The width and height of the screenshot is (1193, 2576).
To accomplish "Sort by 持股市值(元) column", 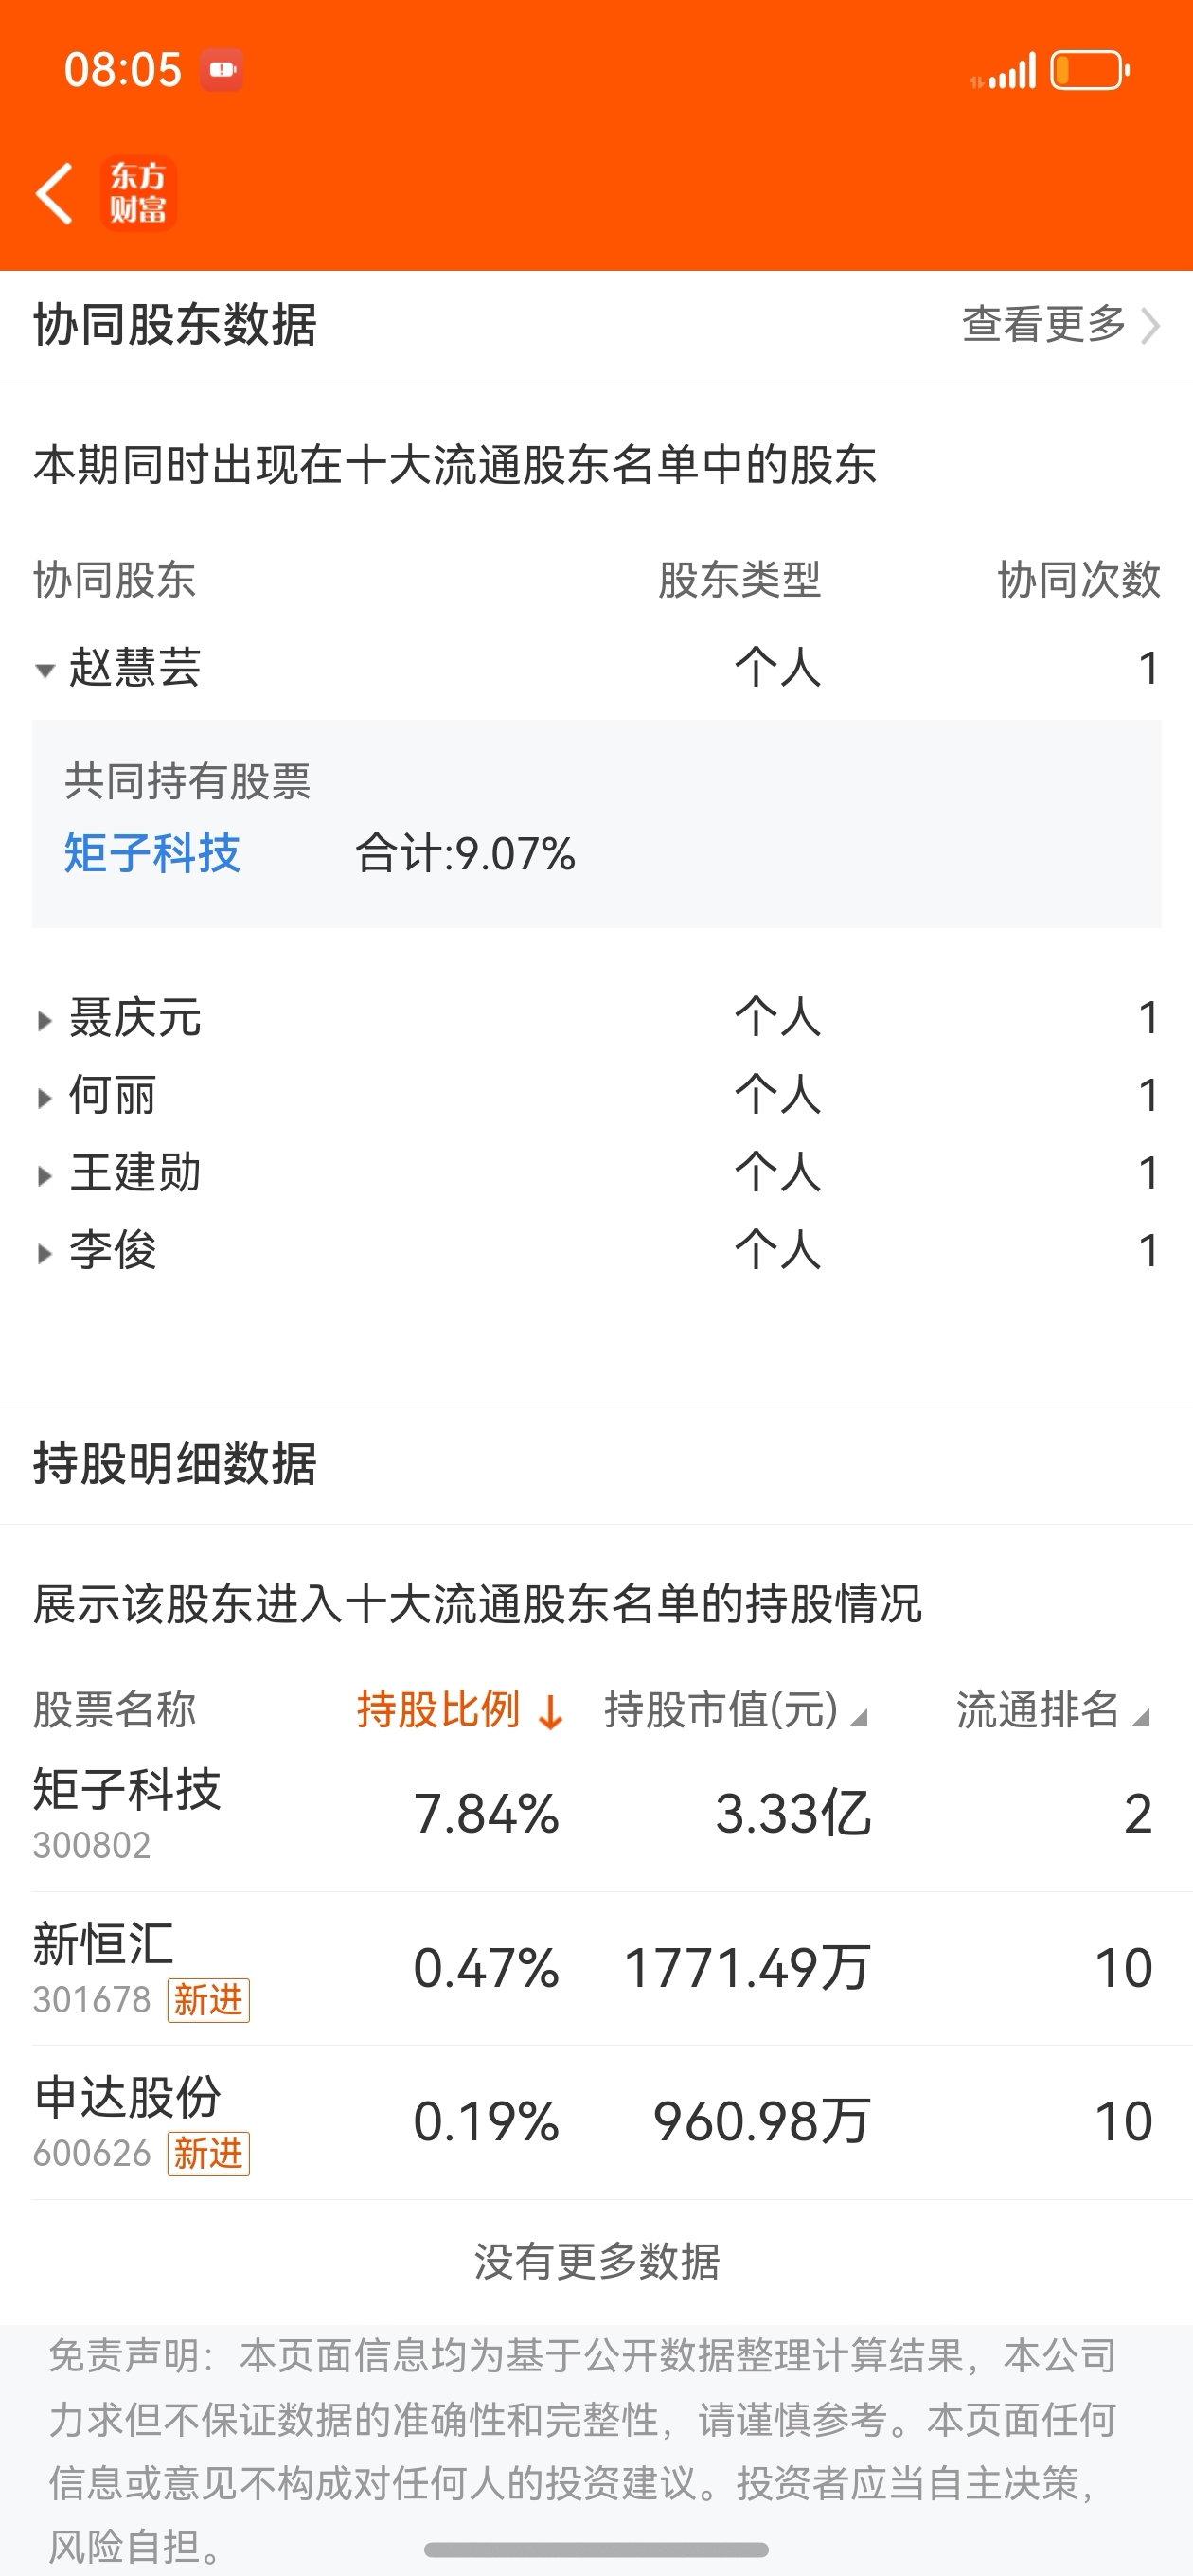I will [735, 1710].
